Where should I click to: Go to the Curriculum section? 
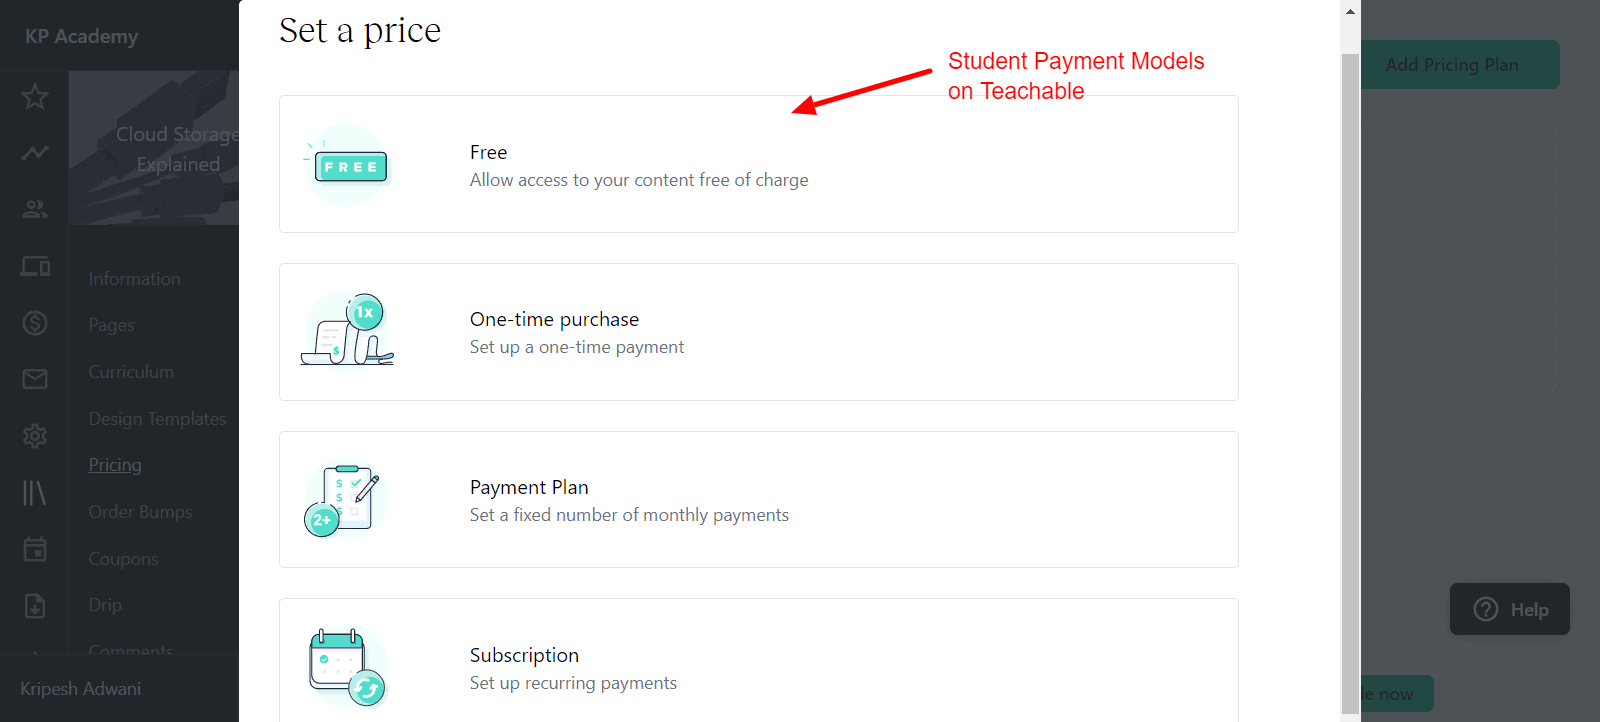click(x=131, y=372)
